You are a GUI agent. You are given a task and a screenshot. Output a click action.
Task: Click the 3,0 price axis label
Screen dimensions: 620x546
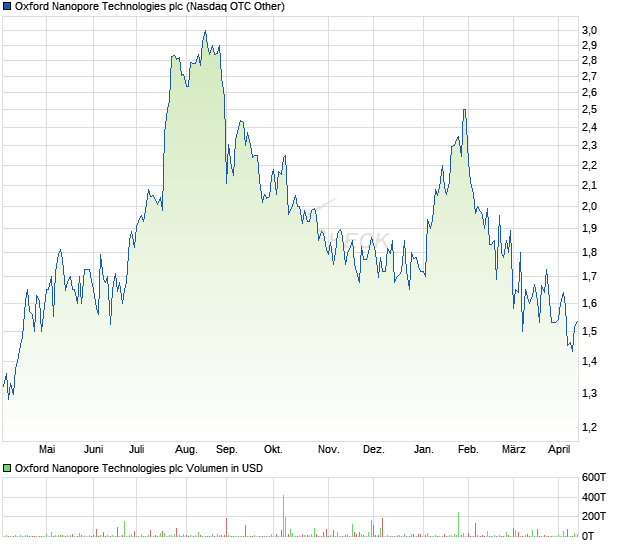coord(589,30)
